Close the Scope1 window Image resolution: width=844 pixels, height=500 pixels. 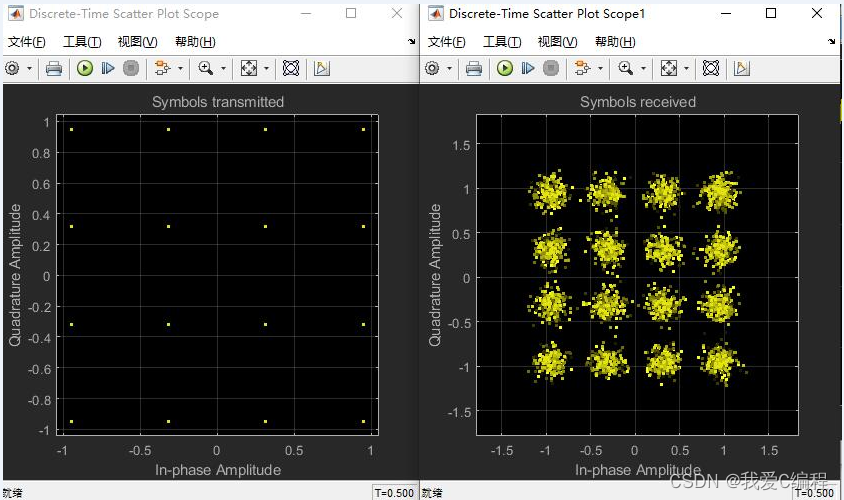(817, 13)
